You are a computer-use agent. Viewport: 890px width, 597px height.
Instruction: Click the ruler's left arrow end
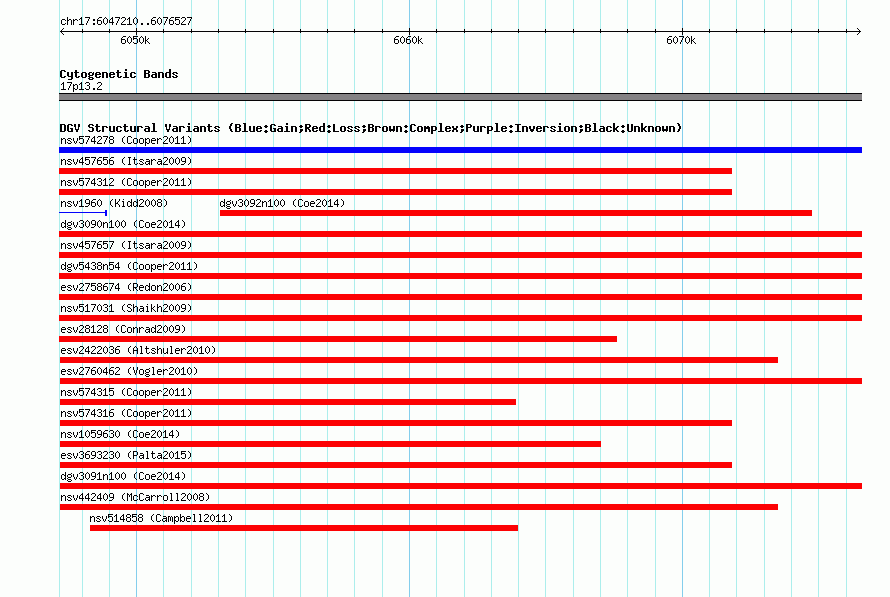[x=62, y=31]
